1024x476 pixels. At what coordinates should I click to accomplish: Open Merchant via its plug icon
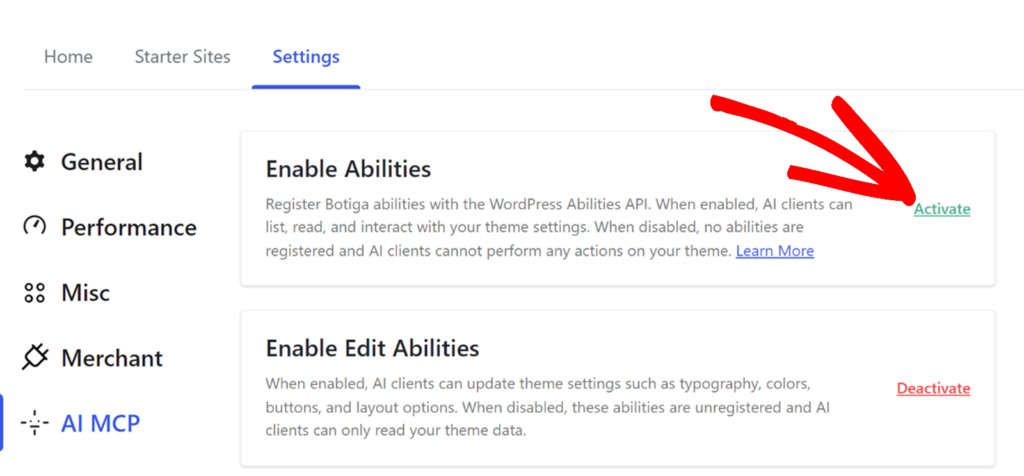tap(35, 358)
